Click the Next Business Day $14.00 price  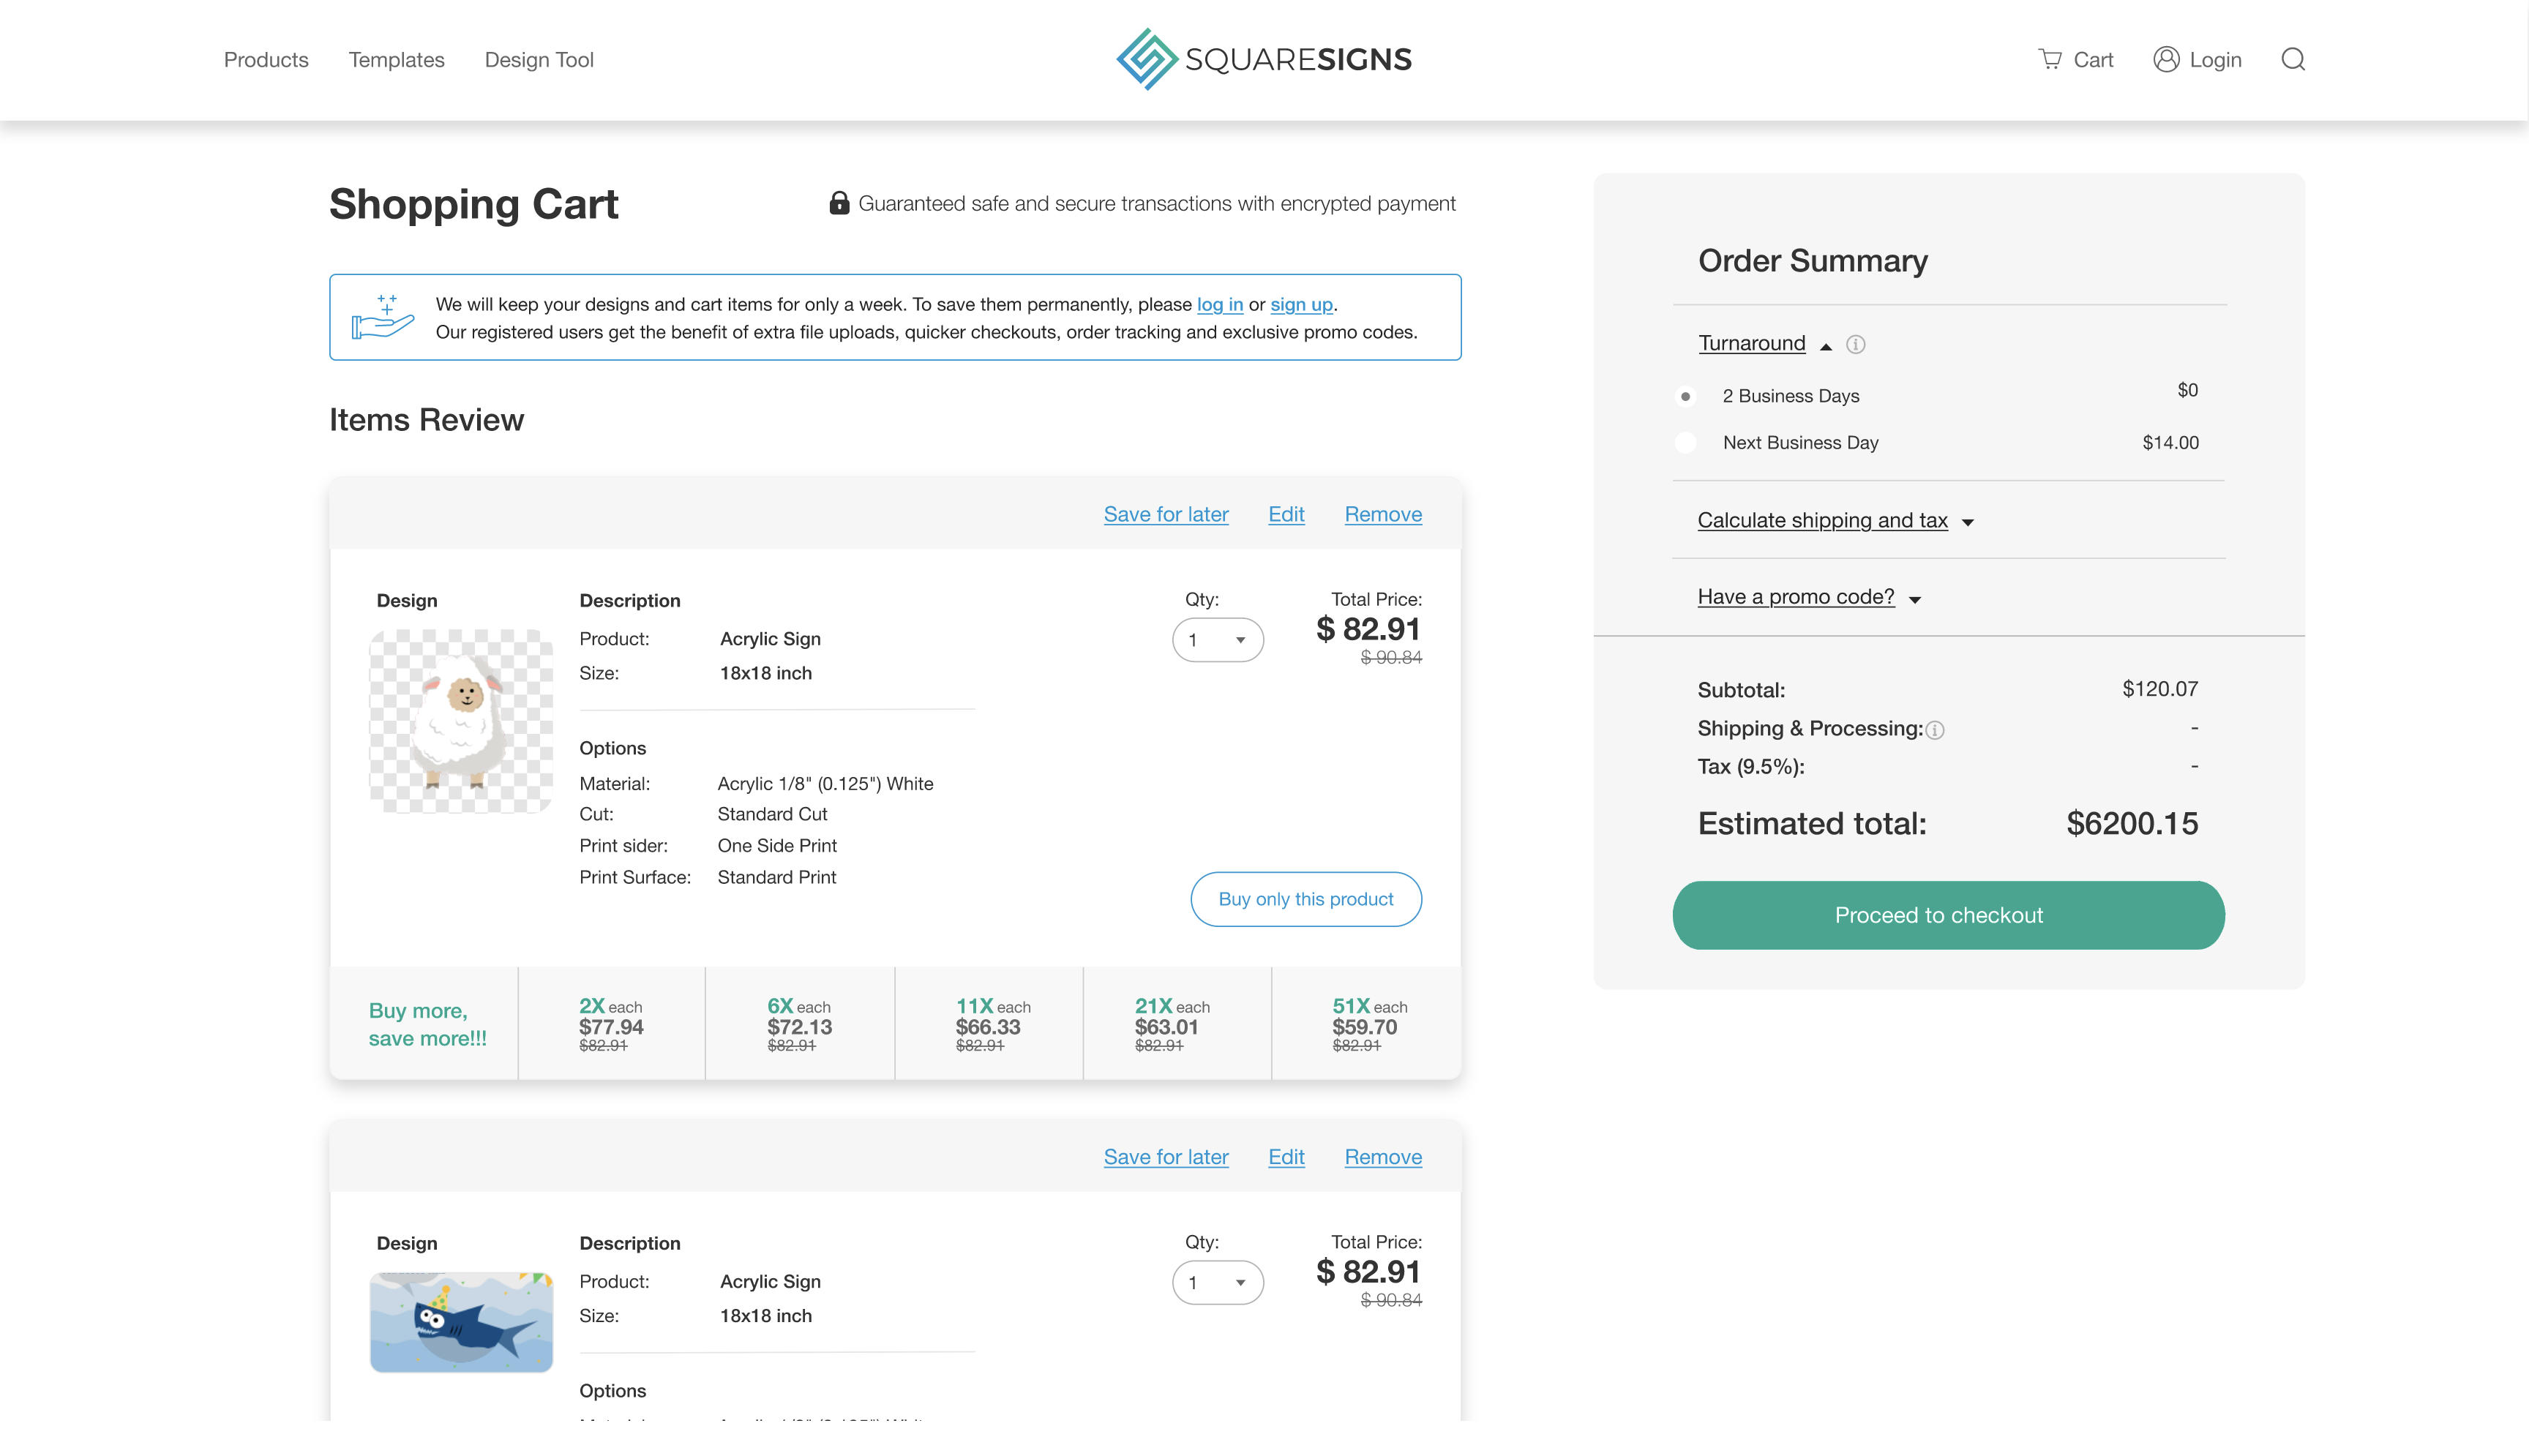point(2170,442)
